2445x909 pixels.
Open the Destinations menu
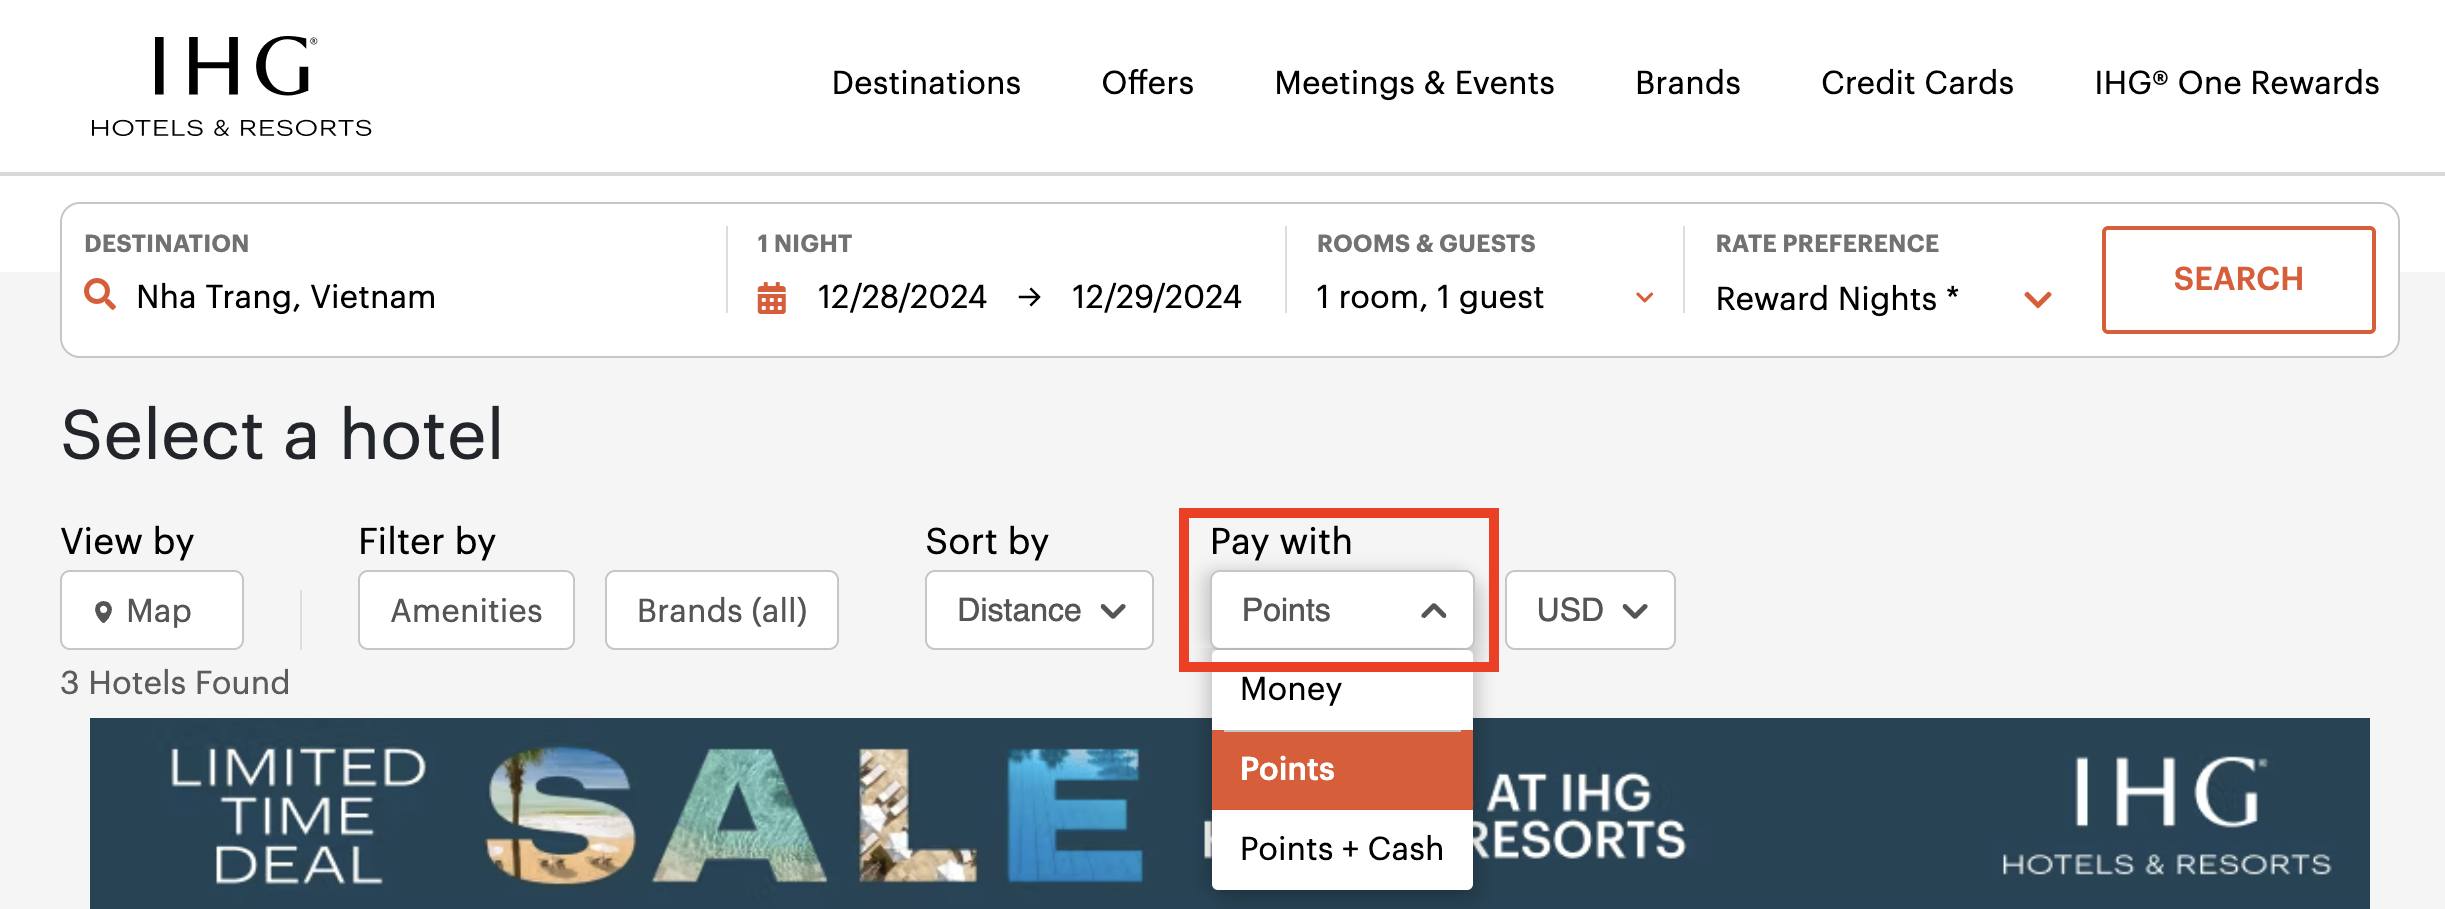925,83
